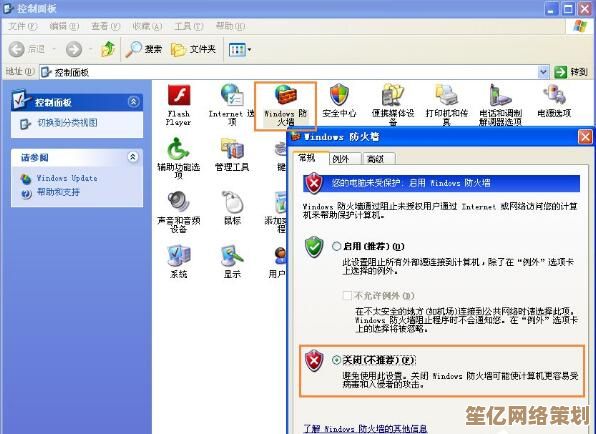Open the Security Center (安全中心) icon

coord(339,101)
